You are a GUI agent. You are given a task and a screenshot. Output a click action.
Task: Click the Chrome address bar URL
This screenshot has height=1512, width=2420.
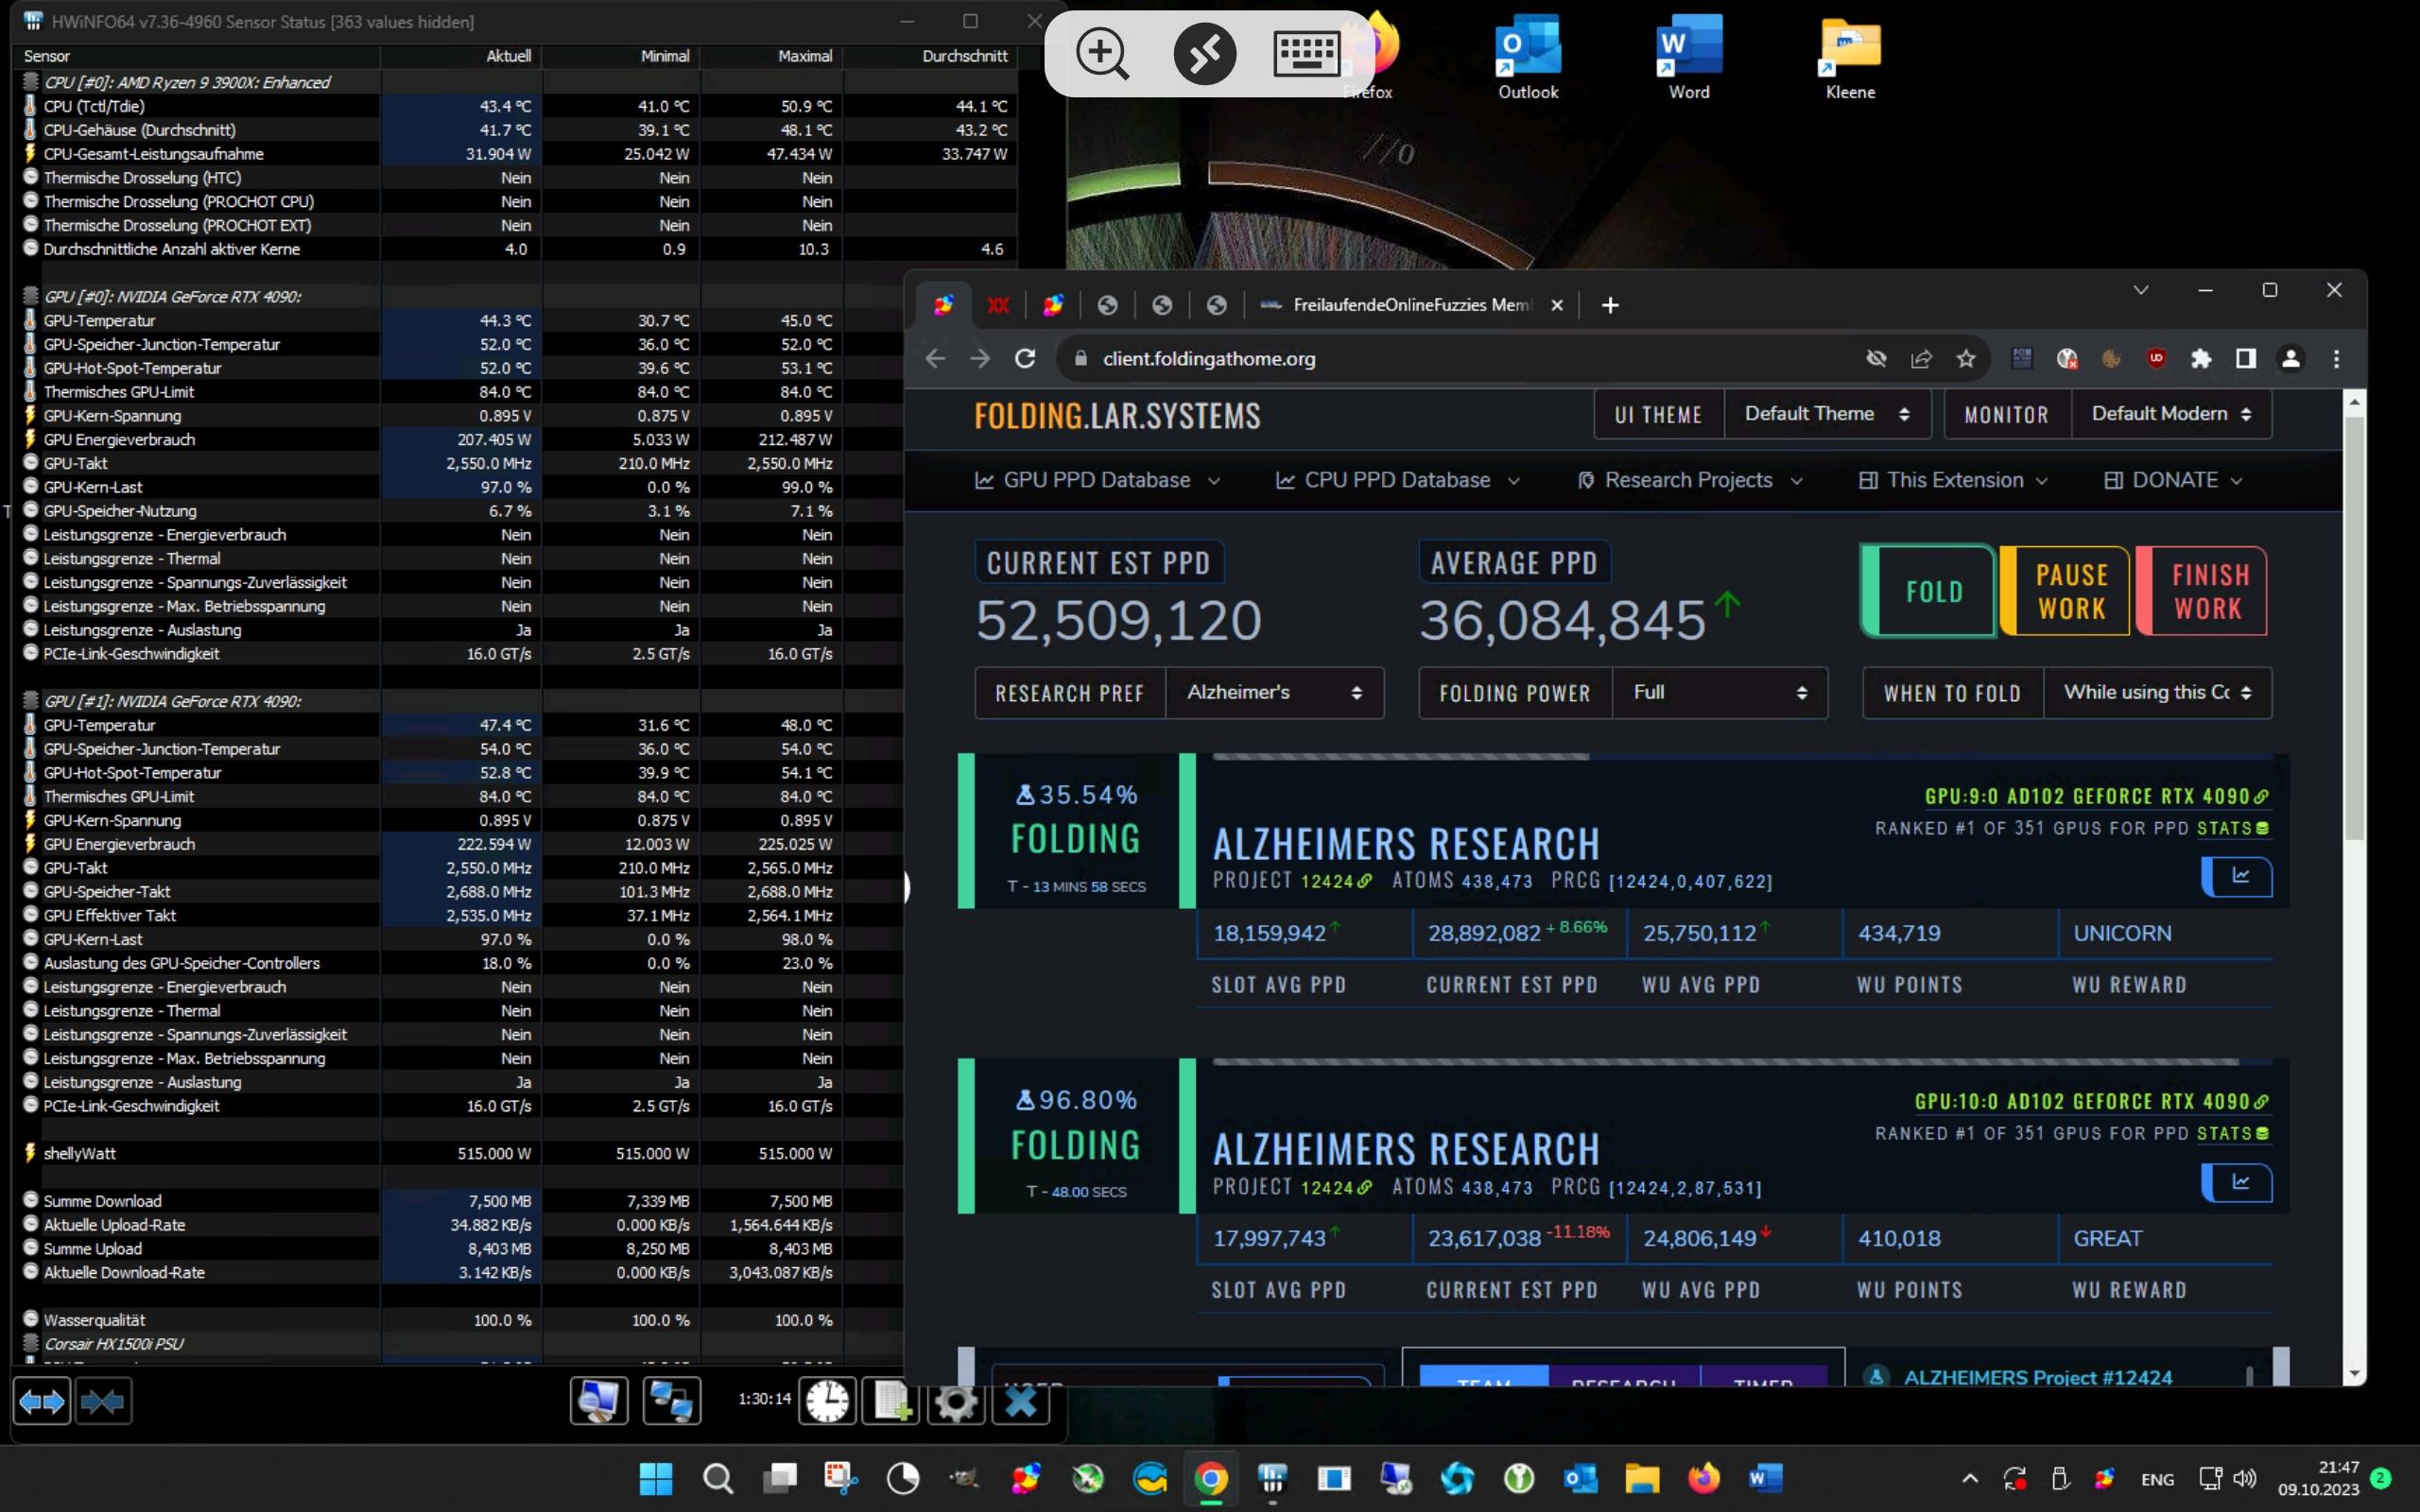(1209, 358)
